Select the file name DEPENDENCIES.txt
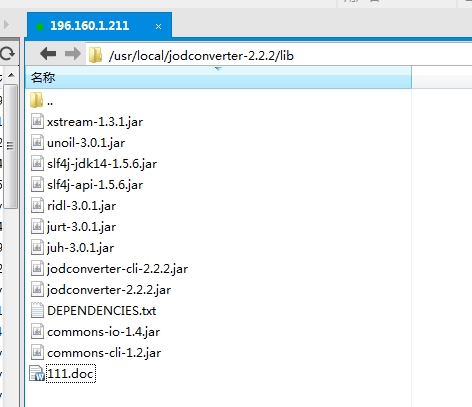This screenshot has width=472, height=407. [x=102, y=311]
